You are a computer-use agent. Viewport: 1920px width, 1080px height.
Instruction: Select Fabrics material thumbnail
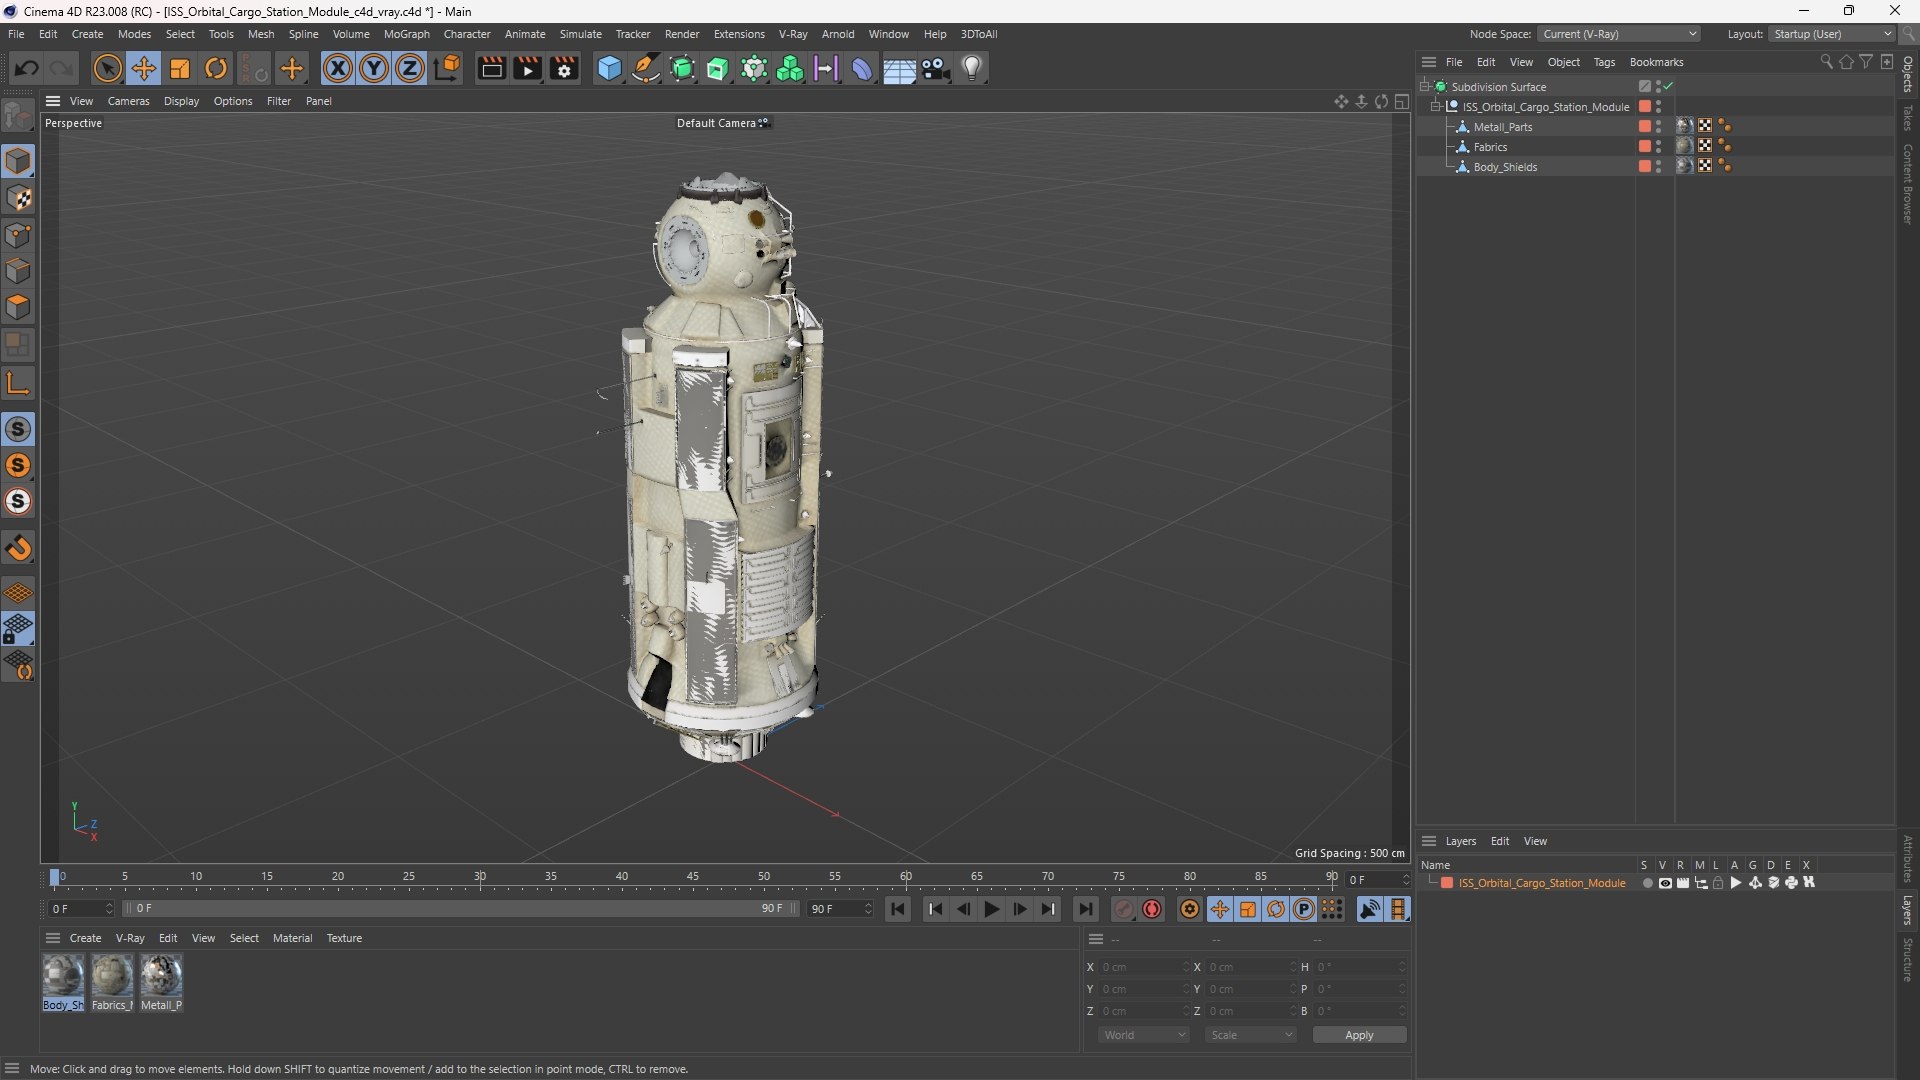pos(112,975)
